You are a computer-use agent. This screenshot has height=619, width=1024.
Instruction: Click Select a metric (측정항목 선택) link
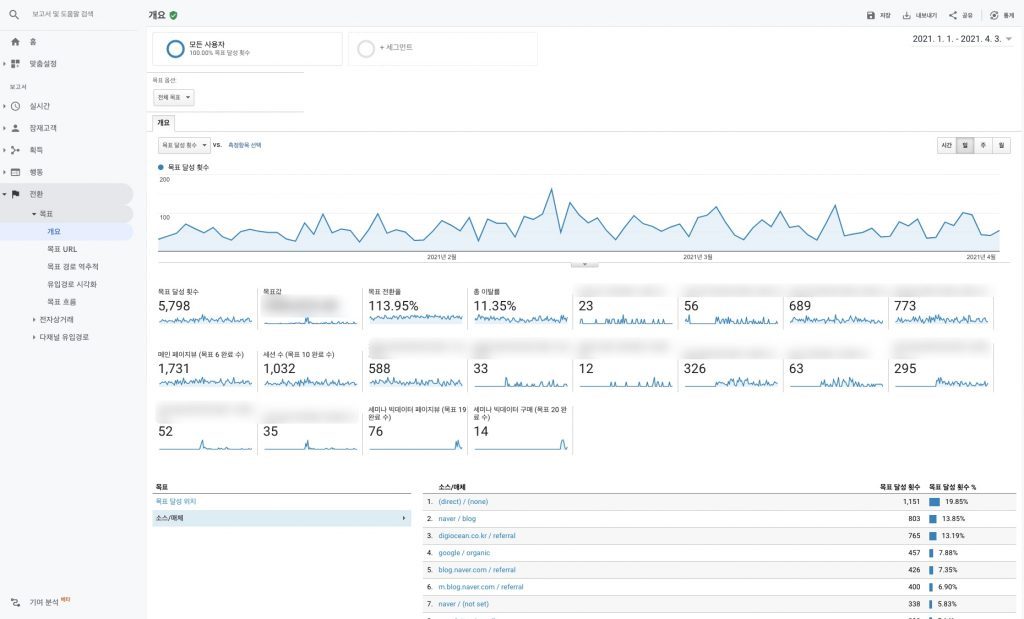[x=244, y=145]
